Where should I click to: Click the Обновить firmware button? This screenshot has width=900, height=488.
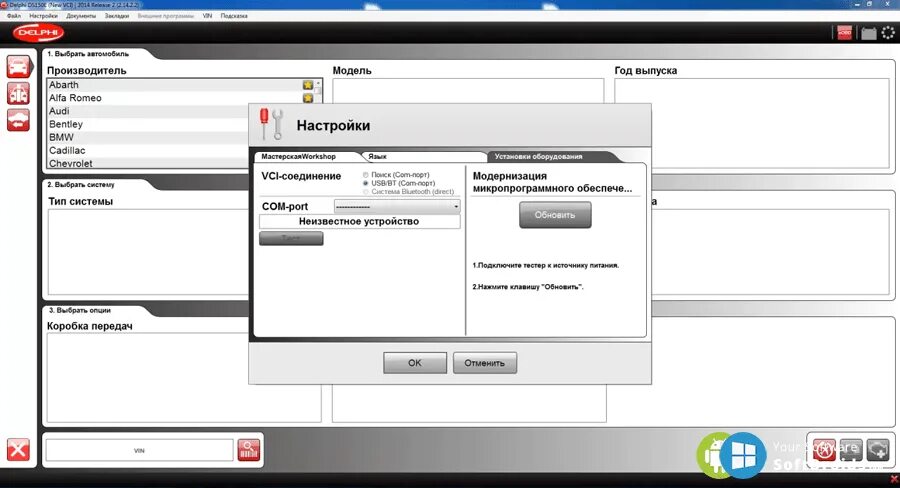[555, 215]
